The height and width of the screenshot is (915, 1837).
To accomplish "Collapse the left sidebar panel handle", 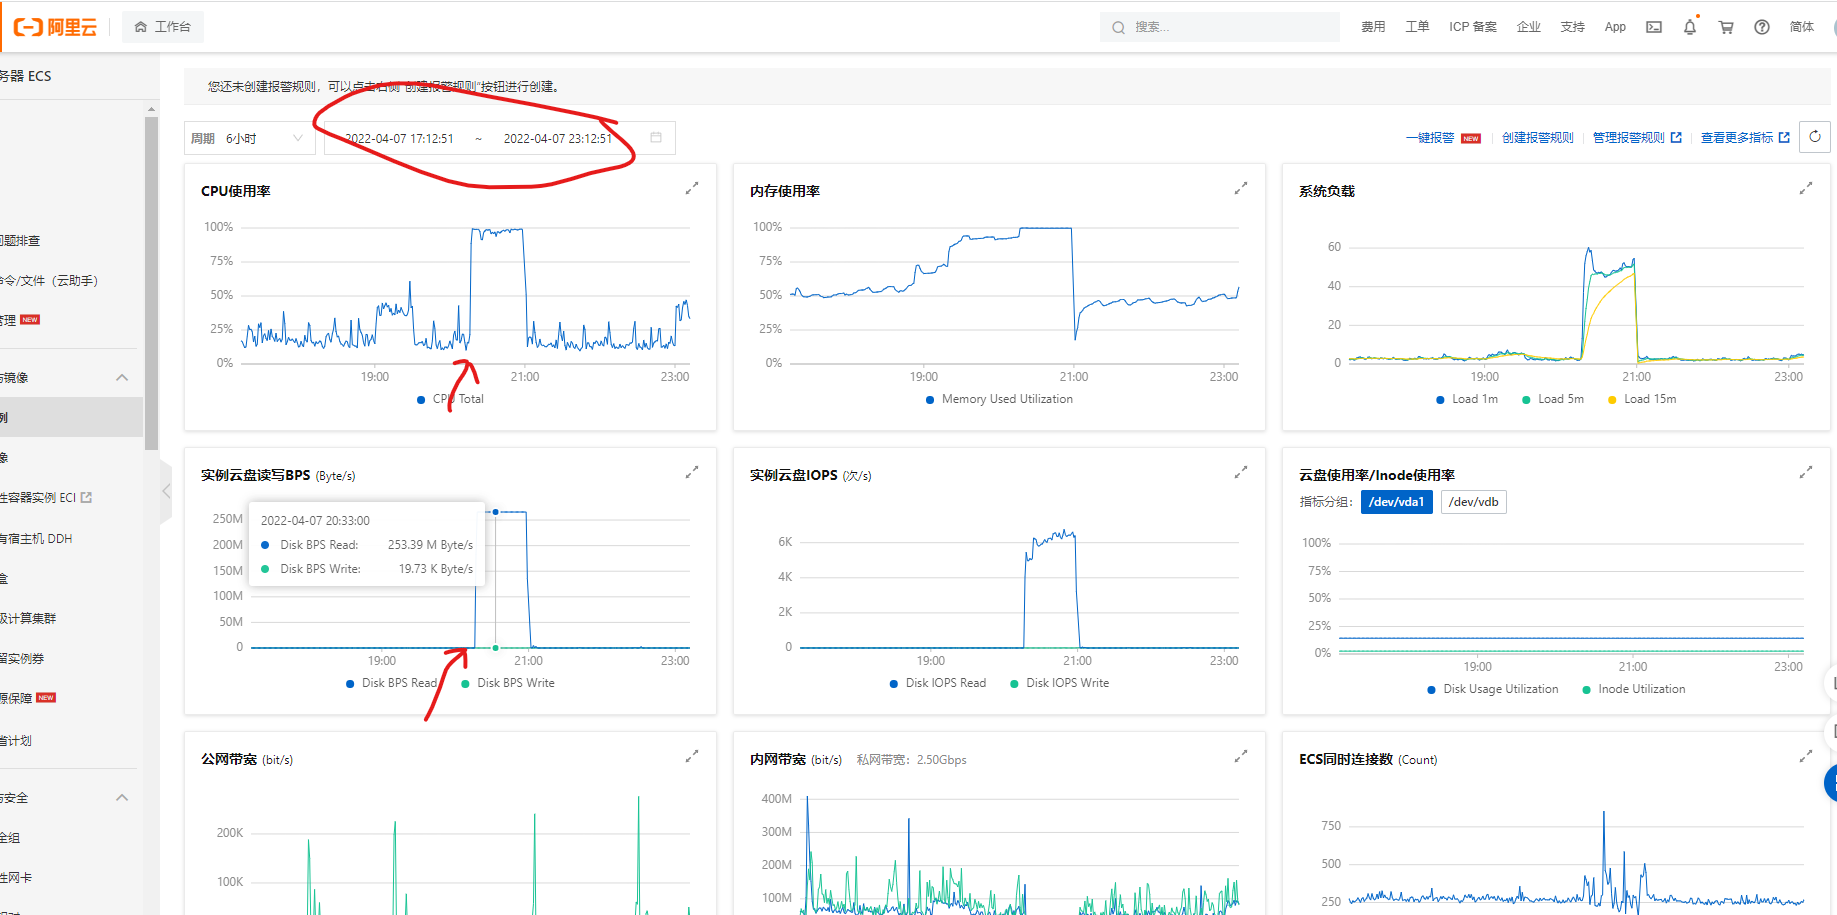I will point(166,490).
